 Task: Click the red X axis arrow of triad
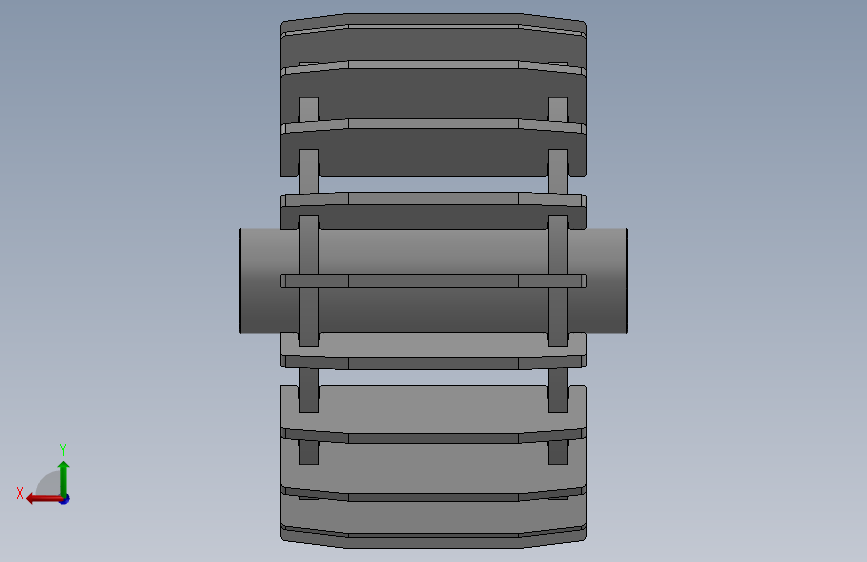(44, 499)
